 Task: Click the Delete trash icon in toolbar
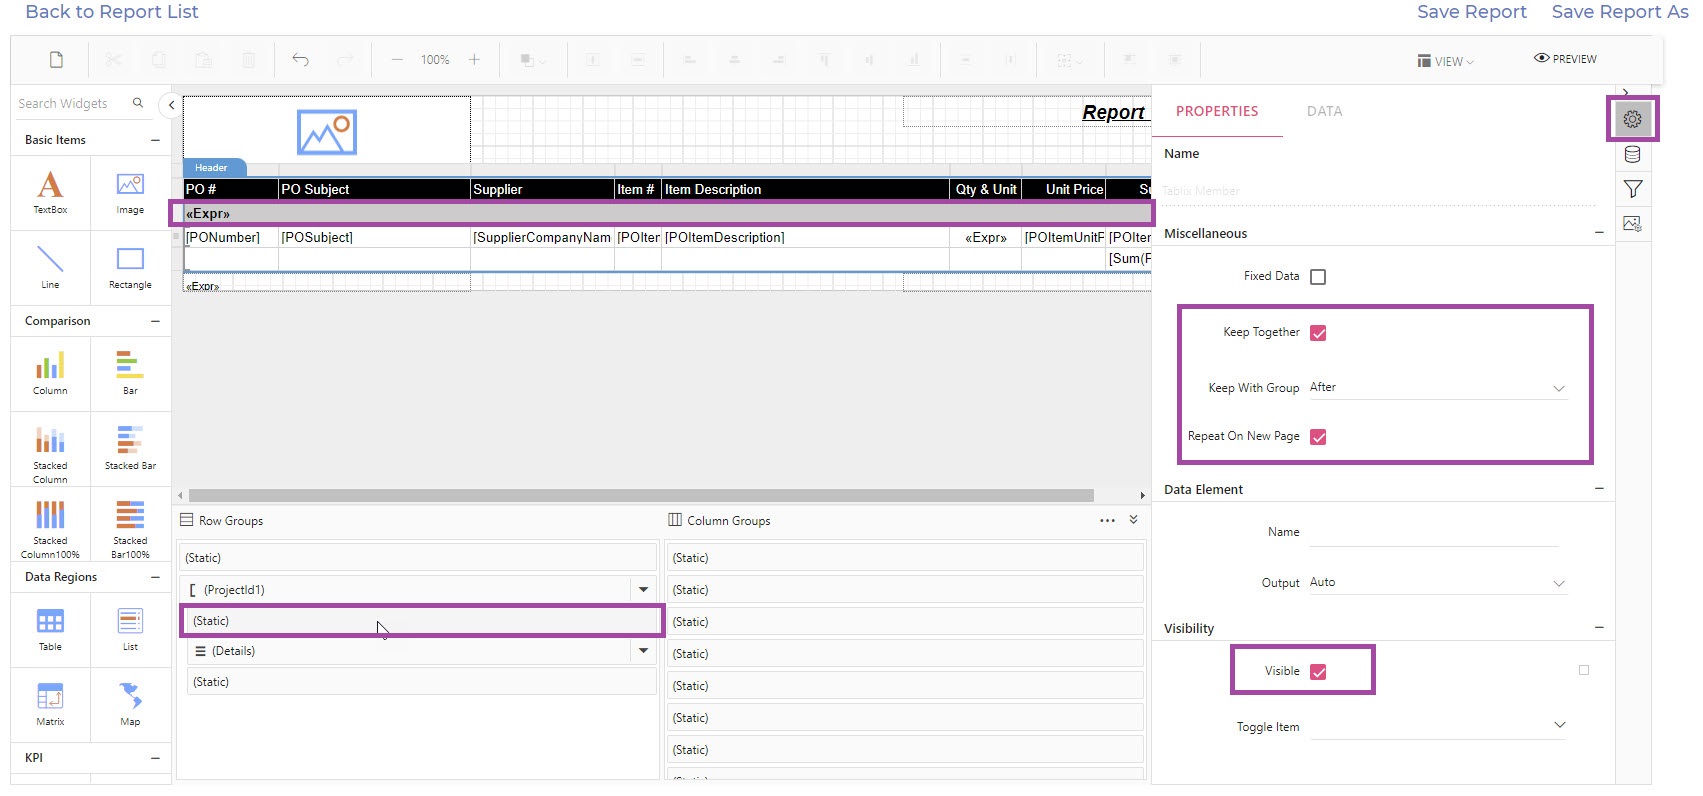coord(248,60)
